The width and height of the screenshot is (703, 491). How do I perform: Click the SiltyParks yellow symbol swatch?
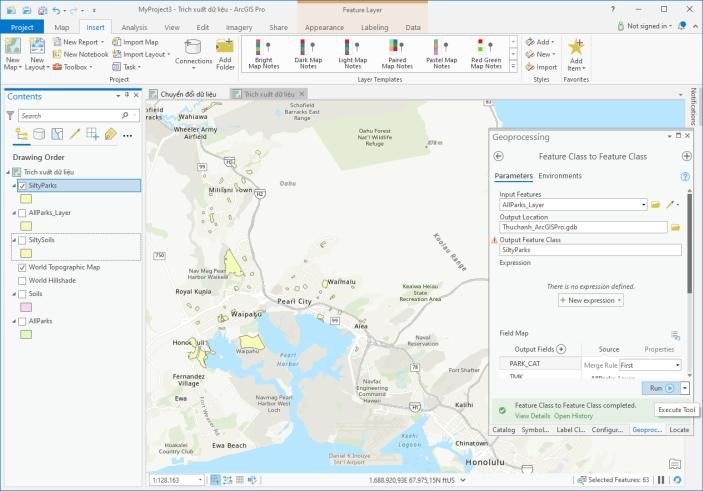pos(26,199)
